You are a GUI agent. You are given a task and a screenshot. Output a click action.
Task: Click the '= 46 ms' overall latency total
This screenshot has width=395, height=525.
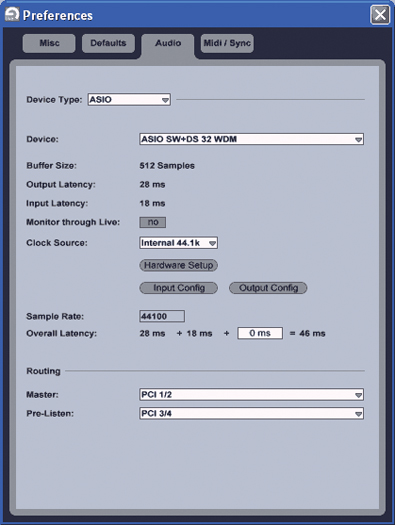click(307, 333)
